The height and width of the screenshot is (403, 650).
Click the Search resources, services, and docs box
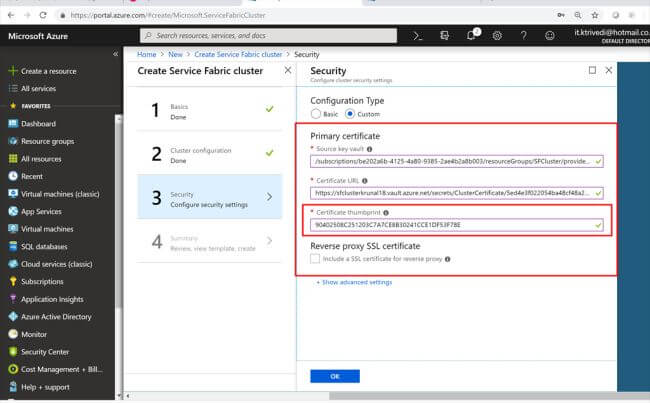click(x=268, y=36)
